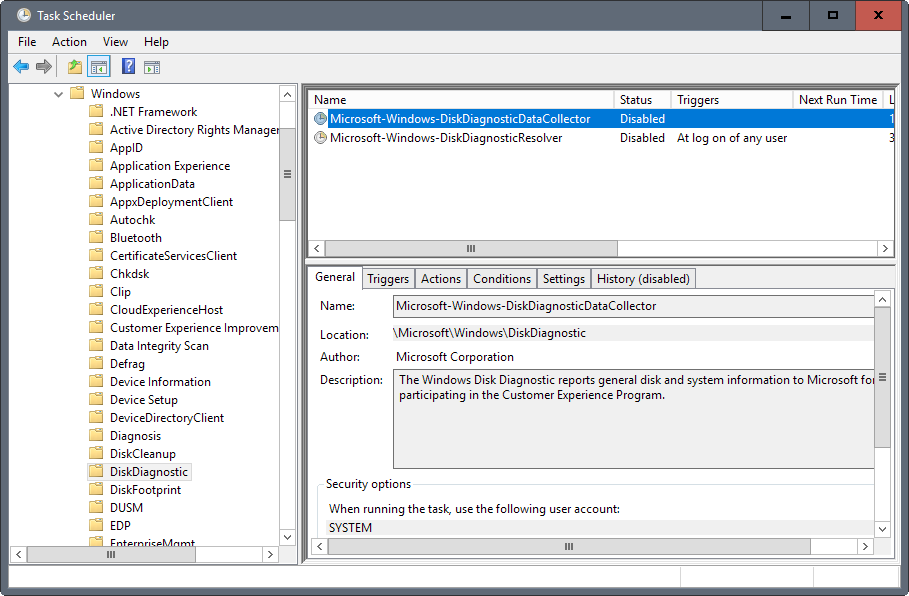
Task: Open the Help toolbar icon
Action: [128, 66]
